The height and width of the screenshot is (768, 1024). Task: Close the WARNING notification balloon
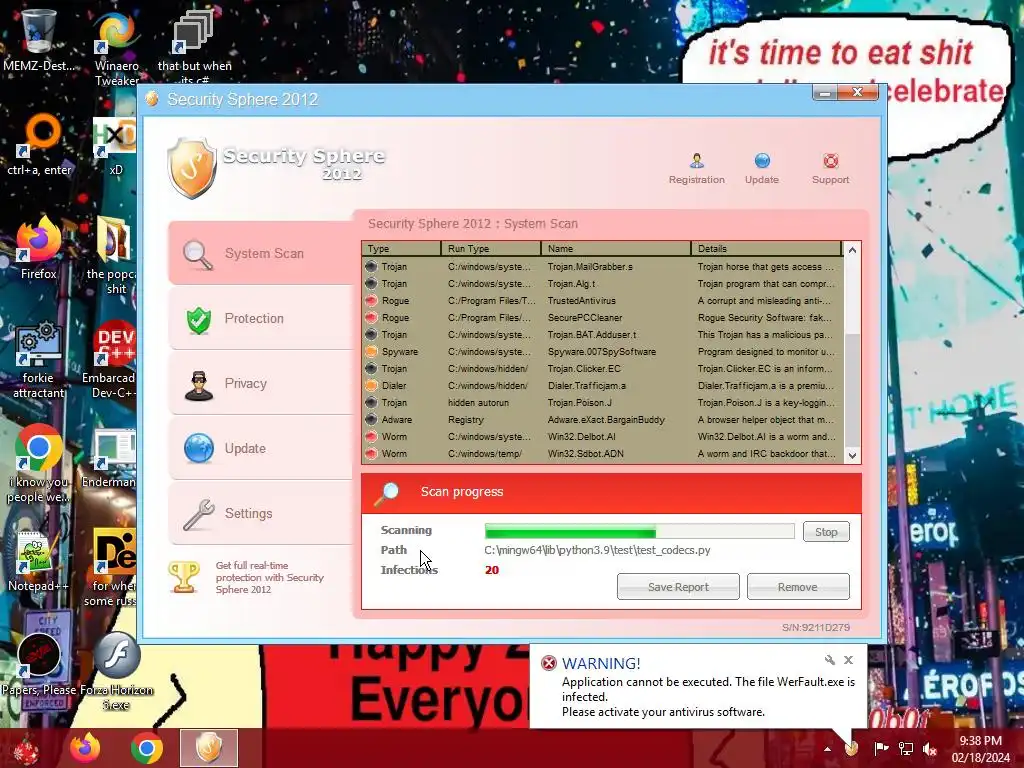tap(848, 660)
